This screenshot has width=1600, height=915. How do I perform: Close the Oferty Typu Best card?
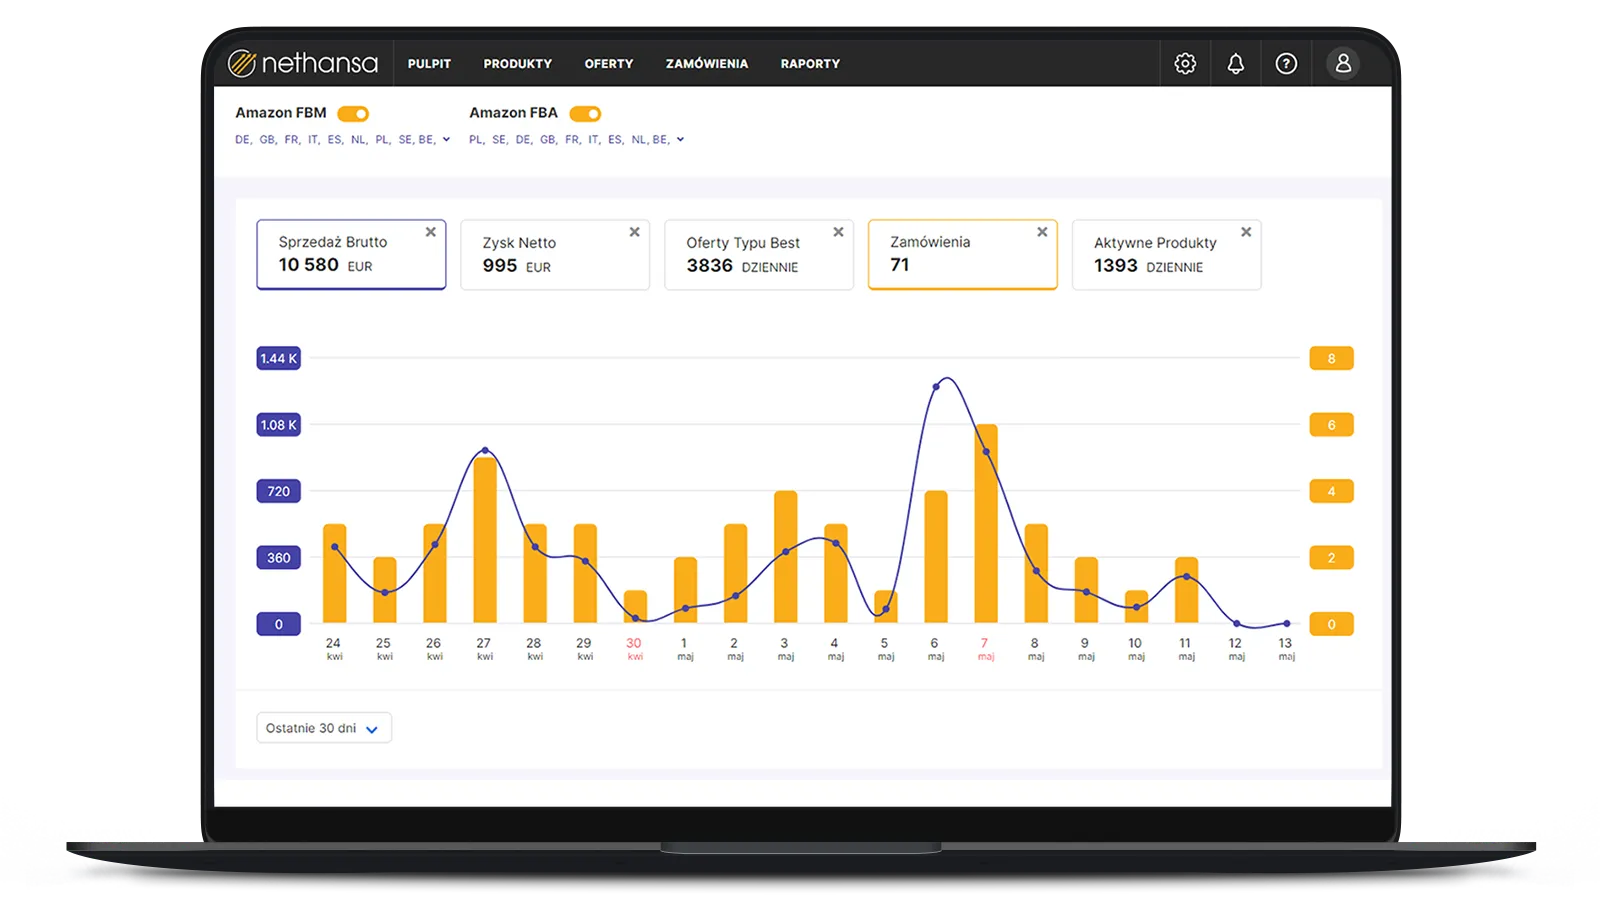coord(839,232)
